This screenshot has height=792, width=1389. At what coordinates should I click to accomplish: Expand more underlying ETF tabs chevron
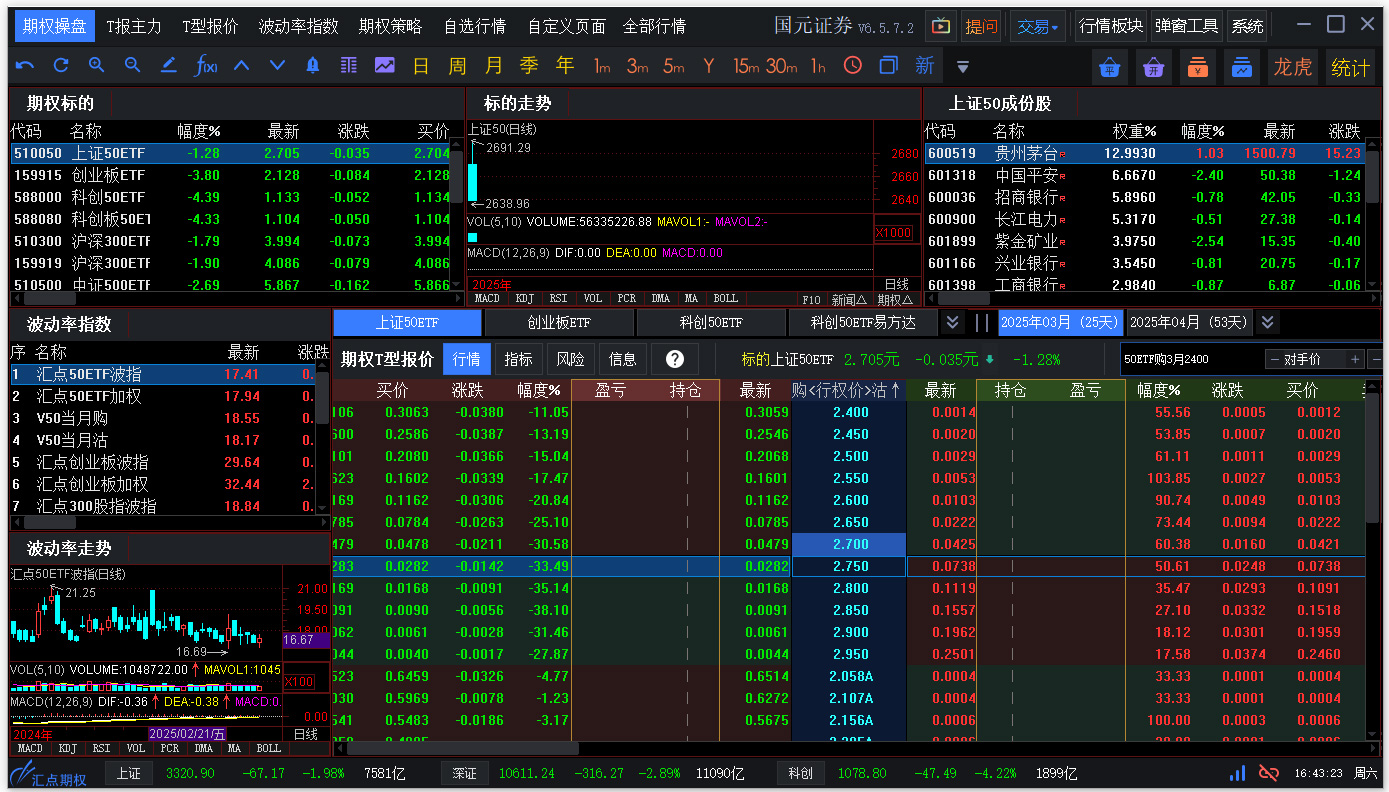953,322
